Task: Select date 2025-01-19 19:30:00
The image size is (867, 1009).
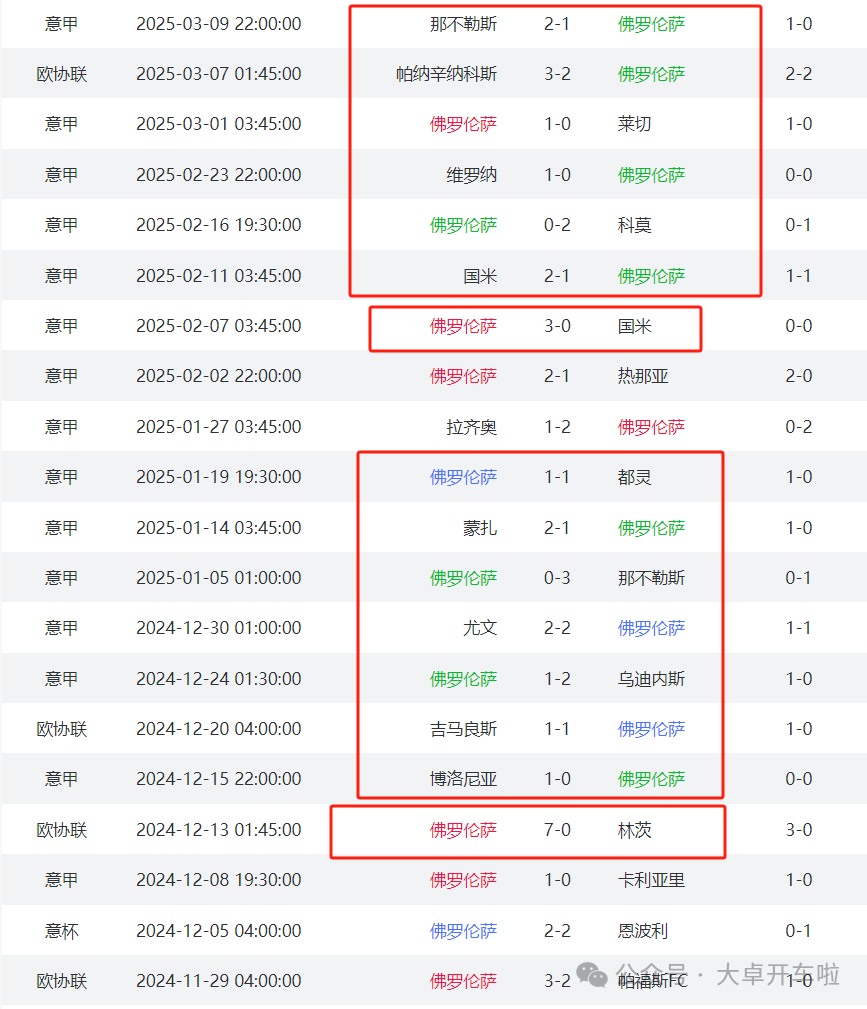Action: [x=219, y=477]
